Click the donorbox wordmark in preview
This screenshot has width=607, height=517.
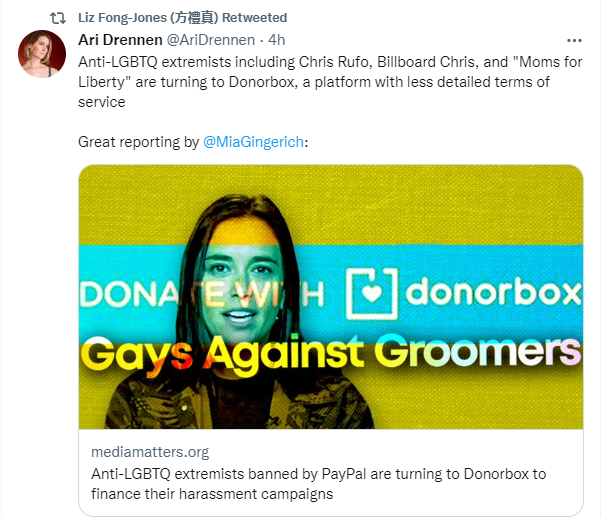point(494,291)
